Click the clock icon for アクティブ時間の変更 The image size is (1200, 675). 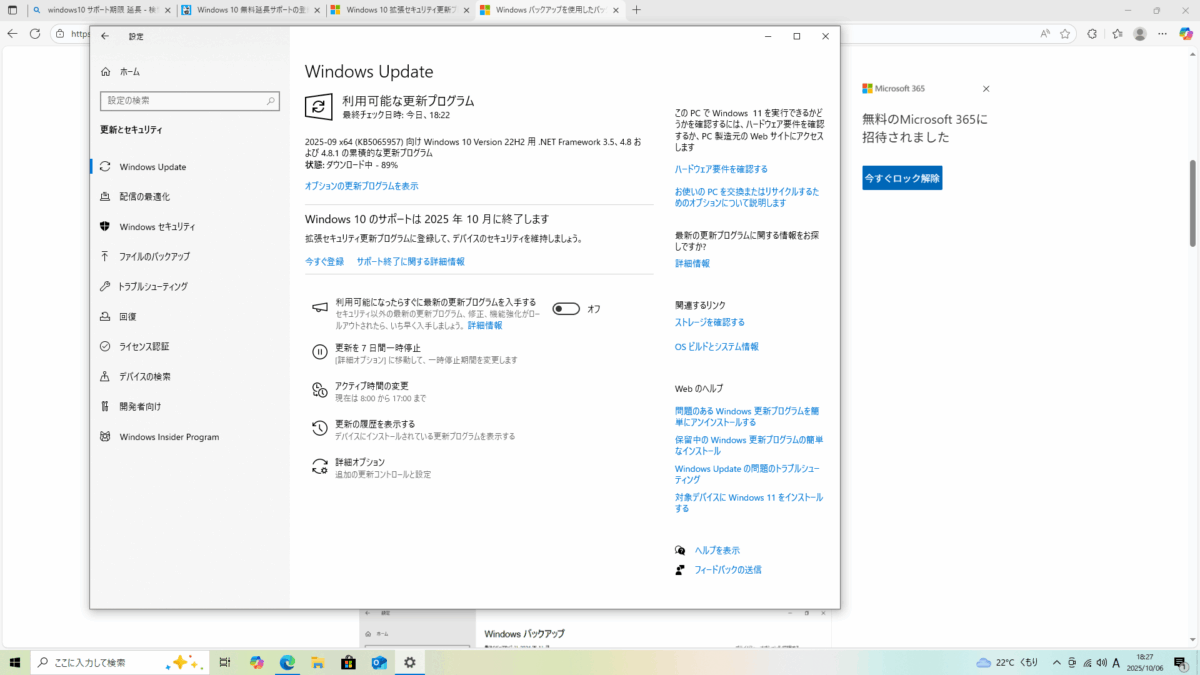[319, 390]
